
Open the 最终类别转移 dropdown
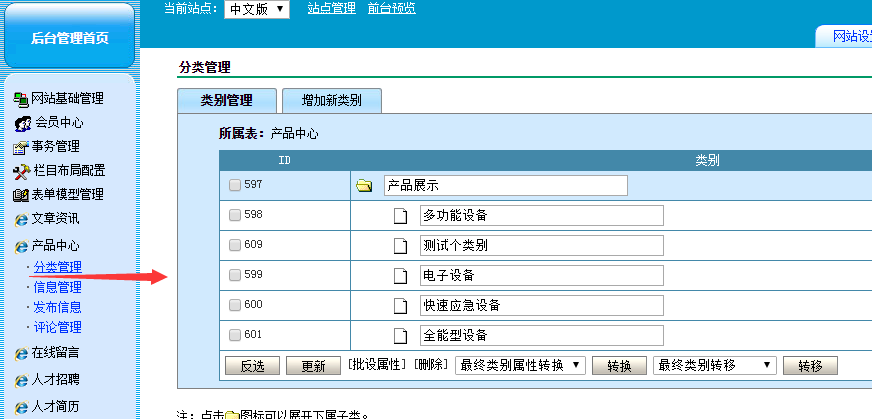(714, 366)
